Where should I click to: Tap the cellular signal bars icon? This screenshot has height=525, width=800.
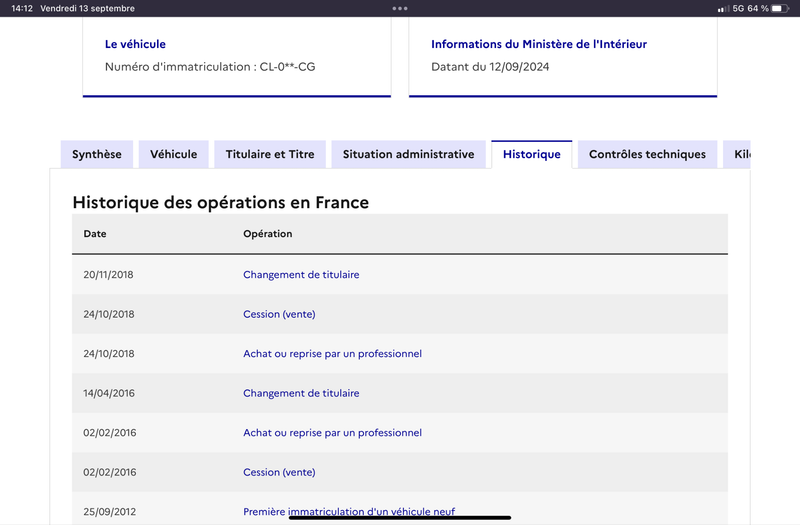pos(723,9)
